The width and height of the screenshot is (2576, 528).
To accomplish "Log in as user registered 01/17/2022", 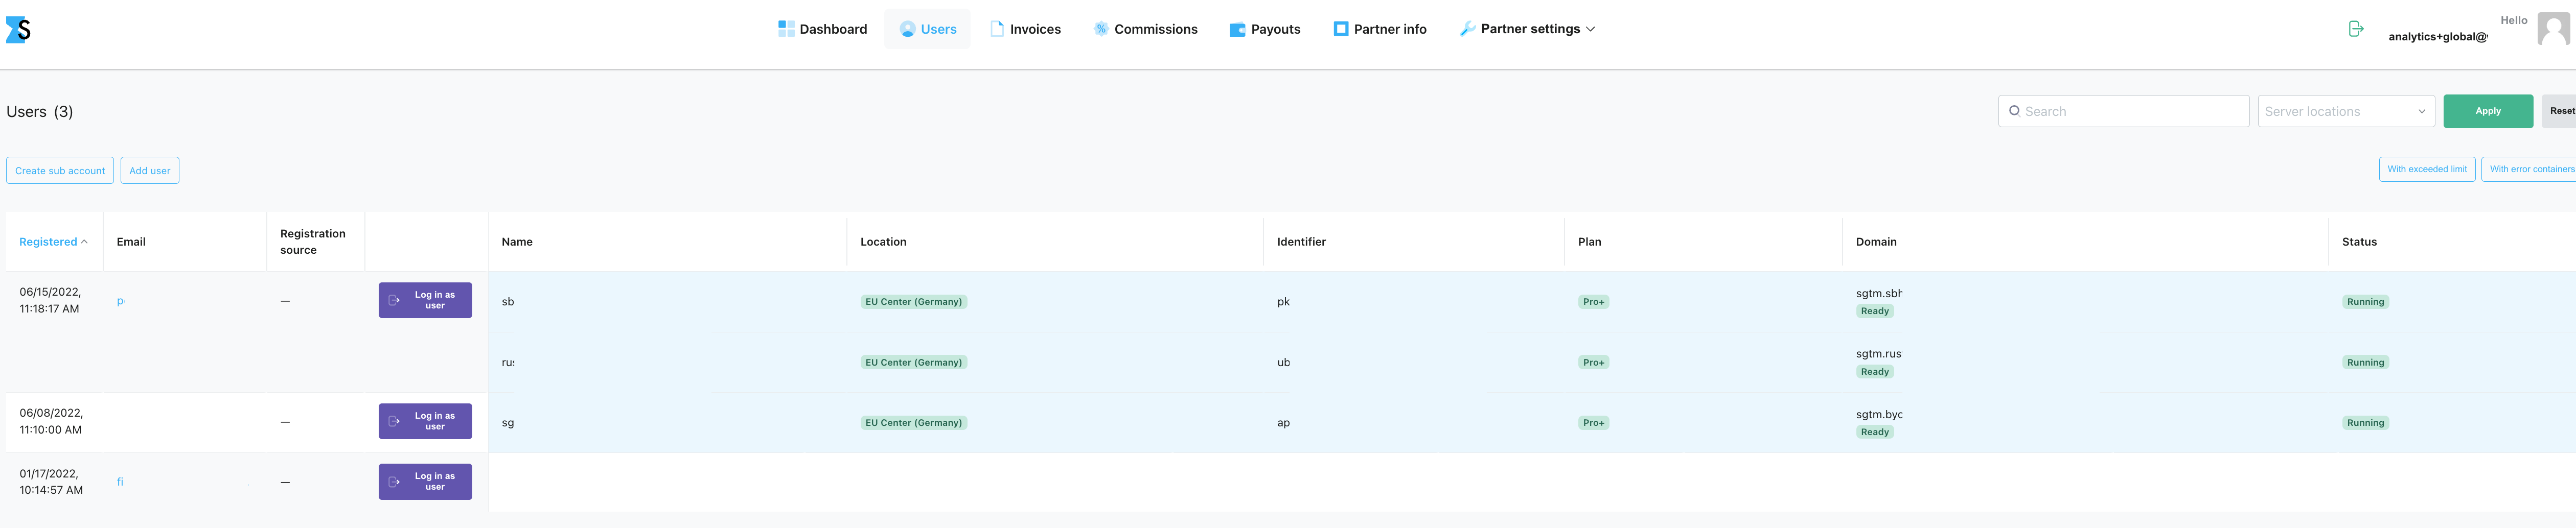I will [425, 481].
